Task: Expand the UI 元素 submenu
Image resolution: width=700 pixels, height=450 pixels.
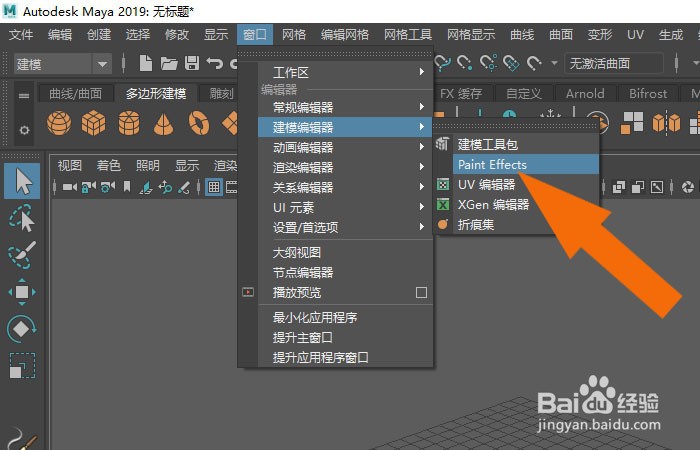Action: coord(346,208)
